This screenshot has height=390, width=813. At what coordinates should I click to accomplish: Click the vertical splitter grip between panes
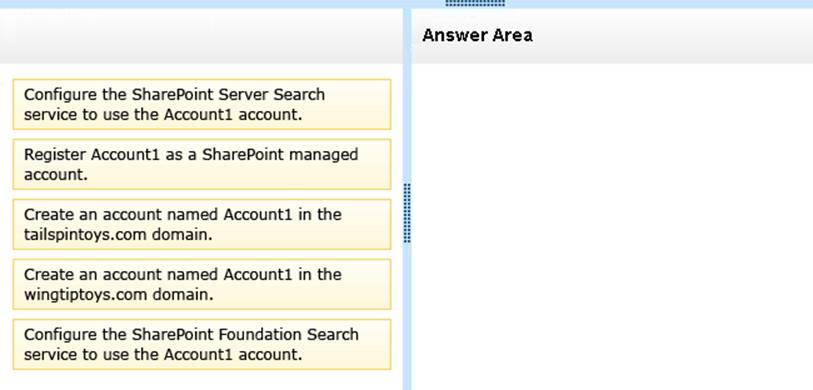coord(407,213)
